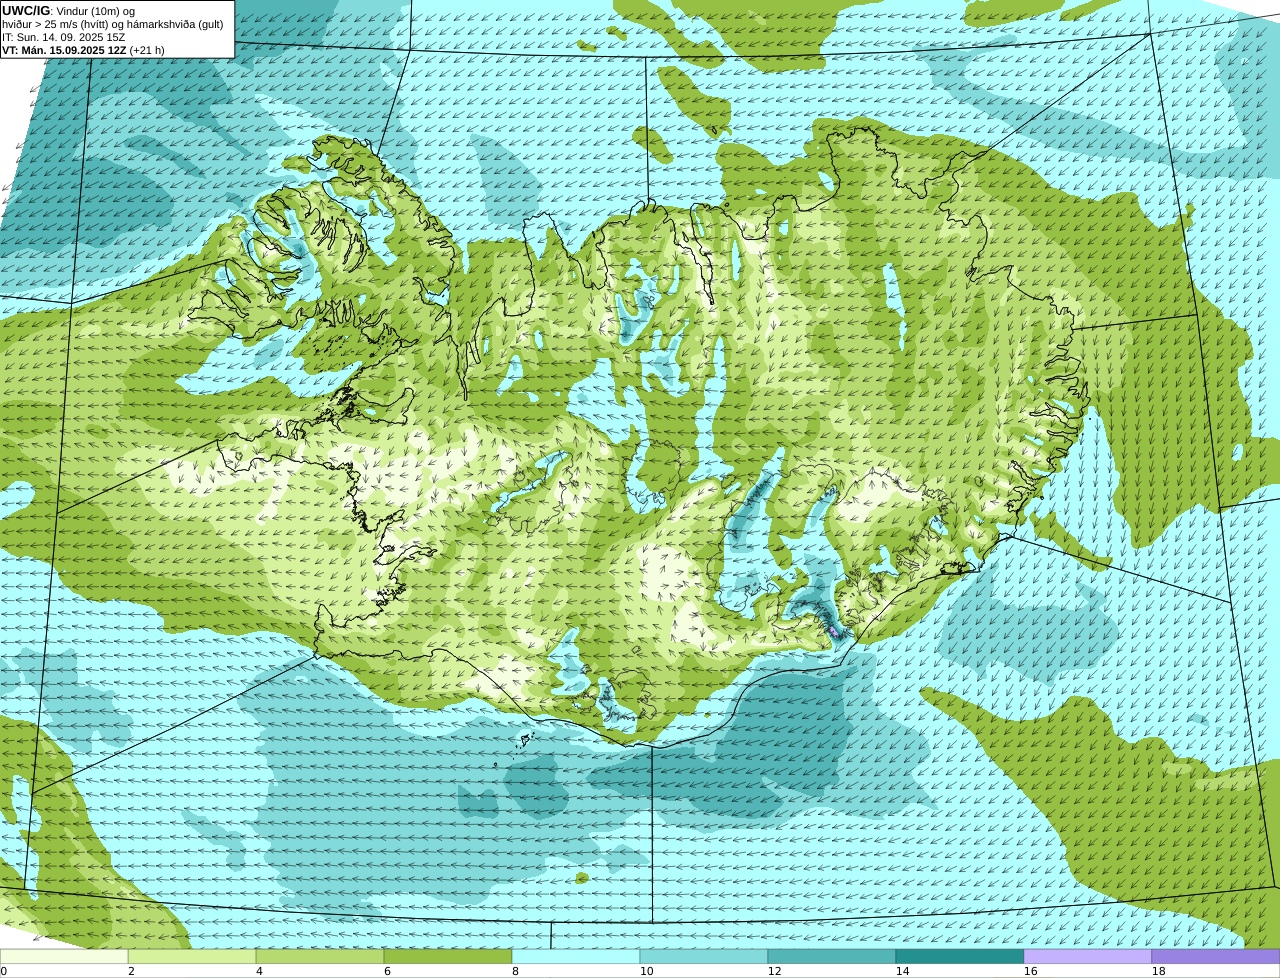Click the 8–10 m/s pale cyan legend swatch
The image size is (1280, 978).
(576, 956)
